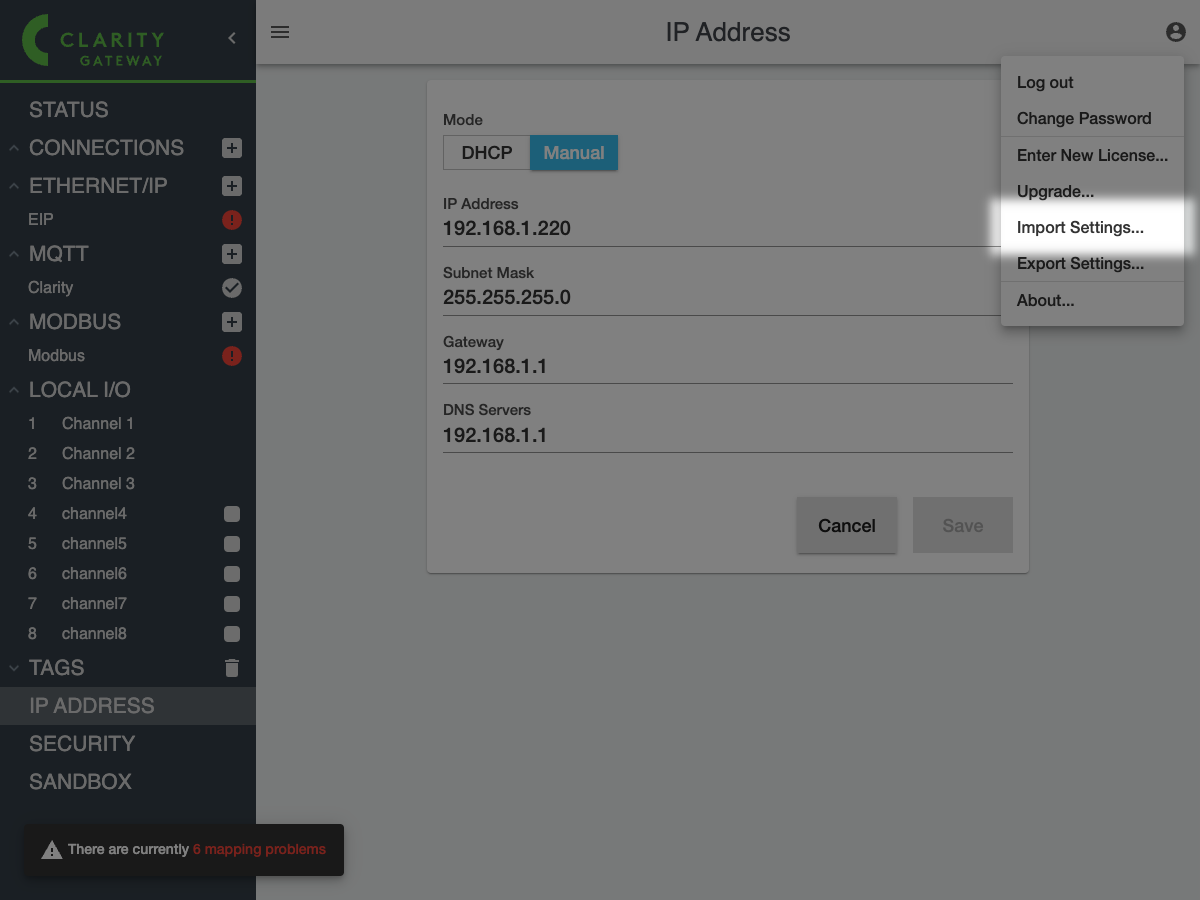The width and height of the screenshot is (1200, 900).
Task: Expand the TAGS section chevron
Action: pyautogui.click(x=14, y=668)
